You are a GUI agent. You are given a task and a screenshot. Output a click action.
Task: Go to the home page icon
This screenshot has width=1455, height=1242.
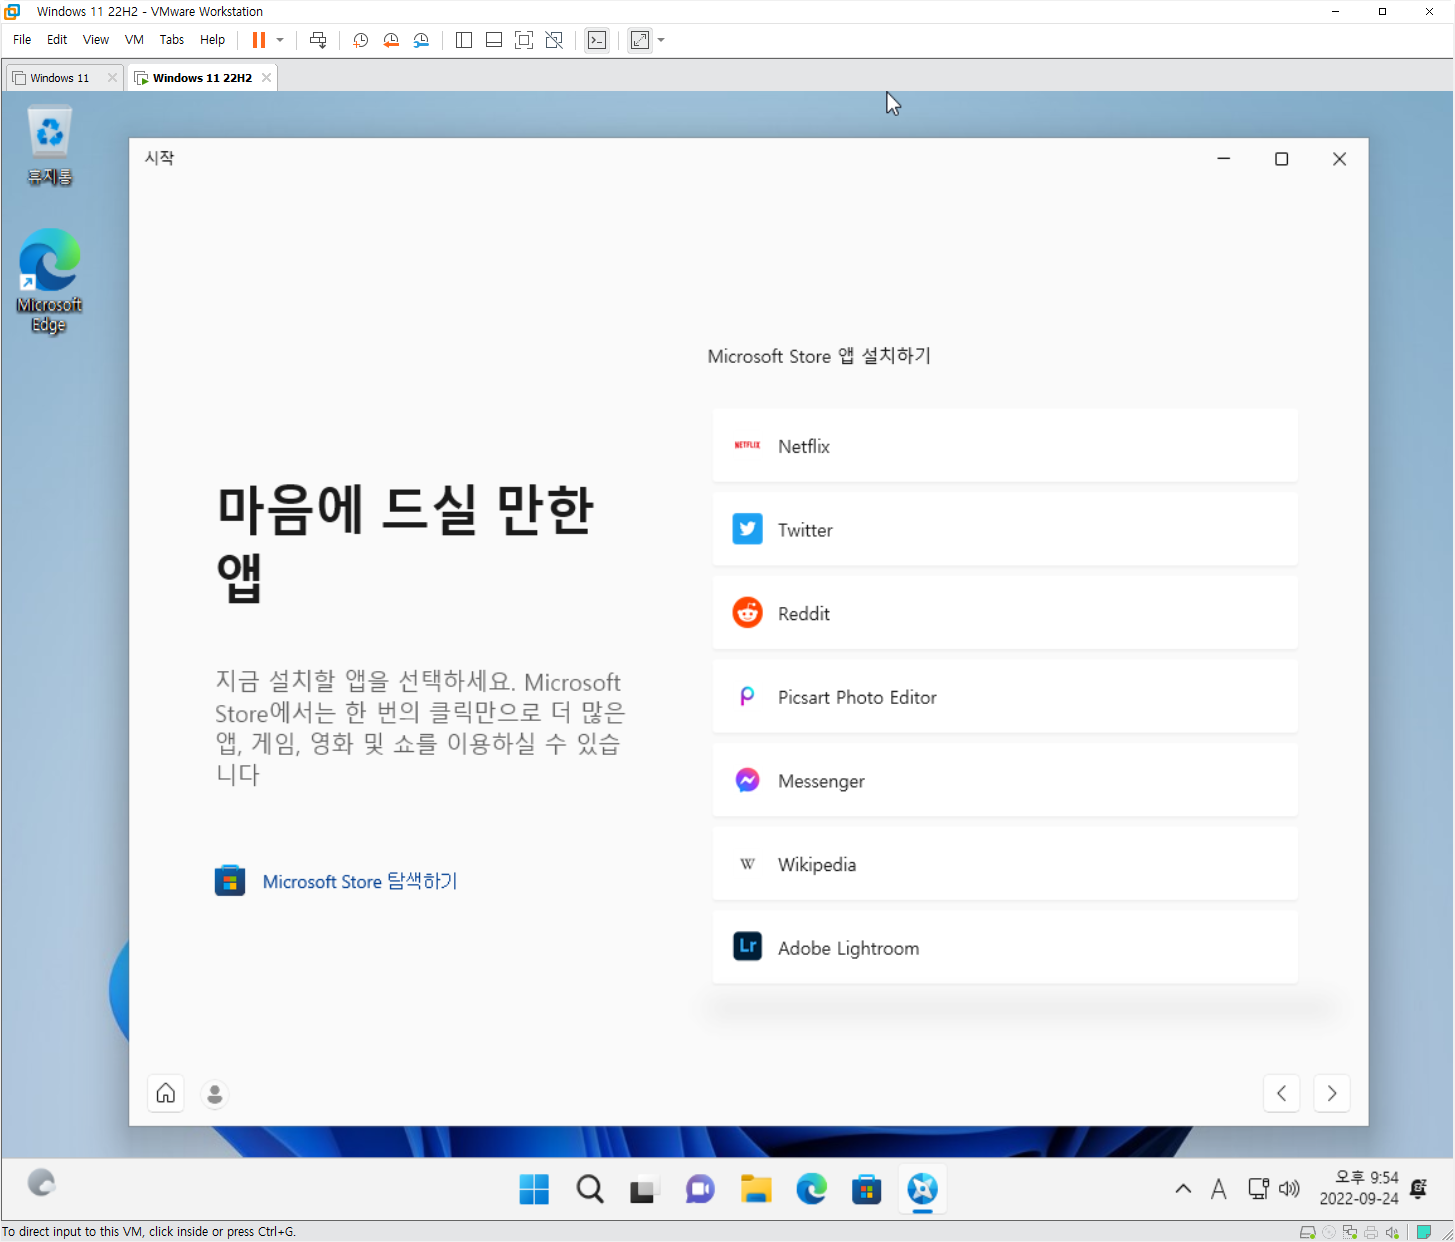(166, 1093)
